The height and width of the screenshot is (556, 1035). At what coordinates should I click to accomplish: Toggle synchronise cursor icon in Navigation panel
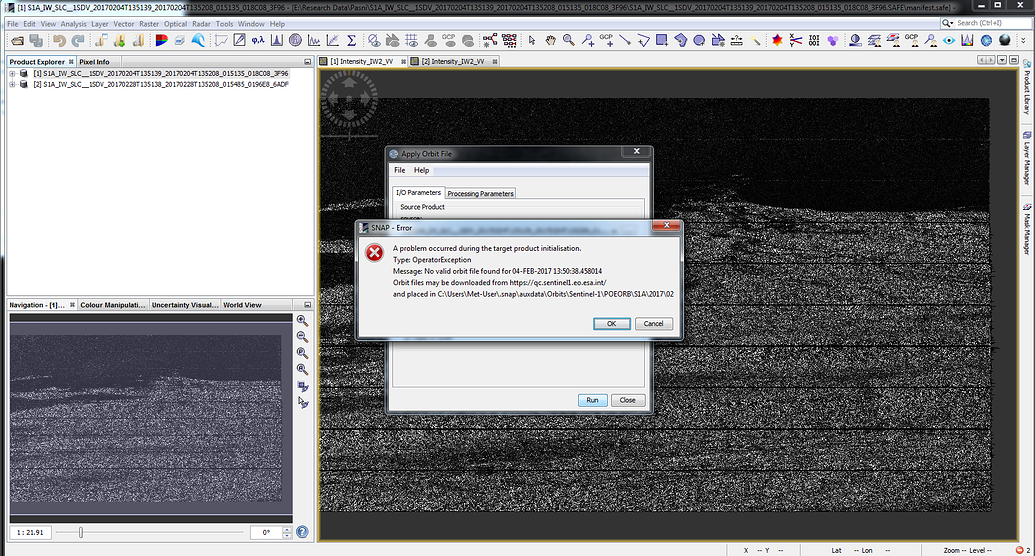pyautogui.click(x=302, y=403)
